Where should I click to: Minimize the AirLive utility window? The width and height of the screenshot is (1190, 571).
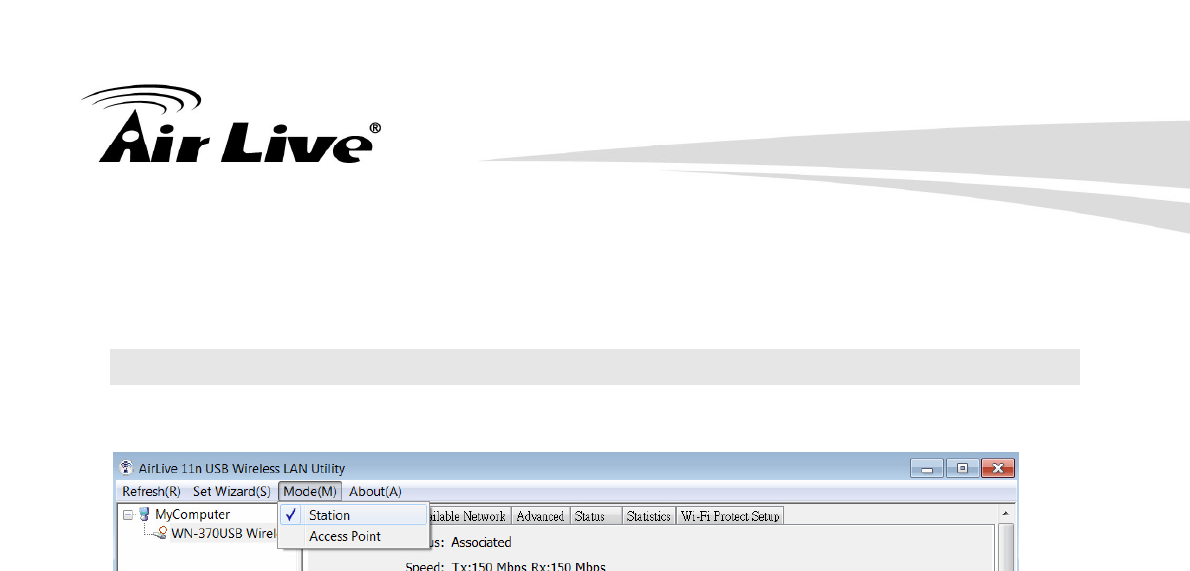pos(927,468)
